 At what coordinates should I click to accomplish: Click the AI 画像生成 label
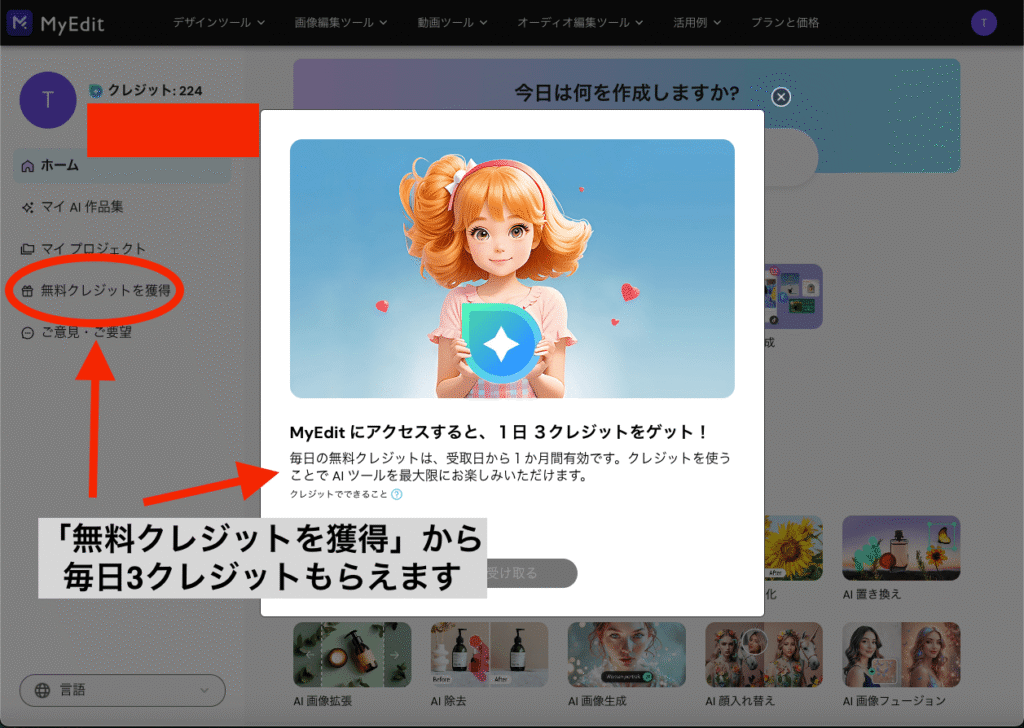click(x=597, y=701)
